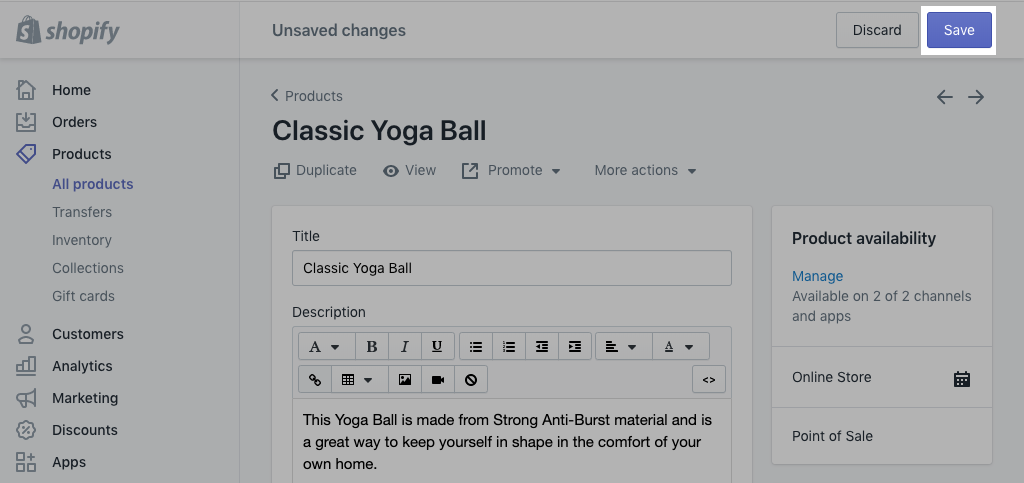The height and width of the screenshot is (483, 1024).
Task: Insert a bulleted list
Action: point(476,347)
